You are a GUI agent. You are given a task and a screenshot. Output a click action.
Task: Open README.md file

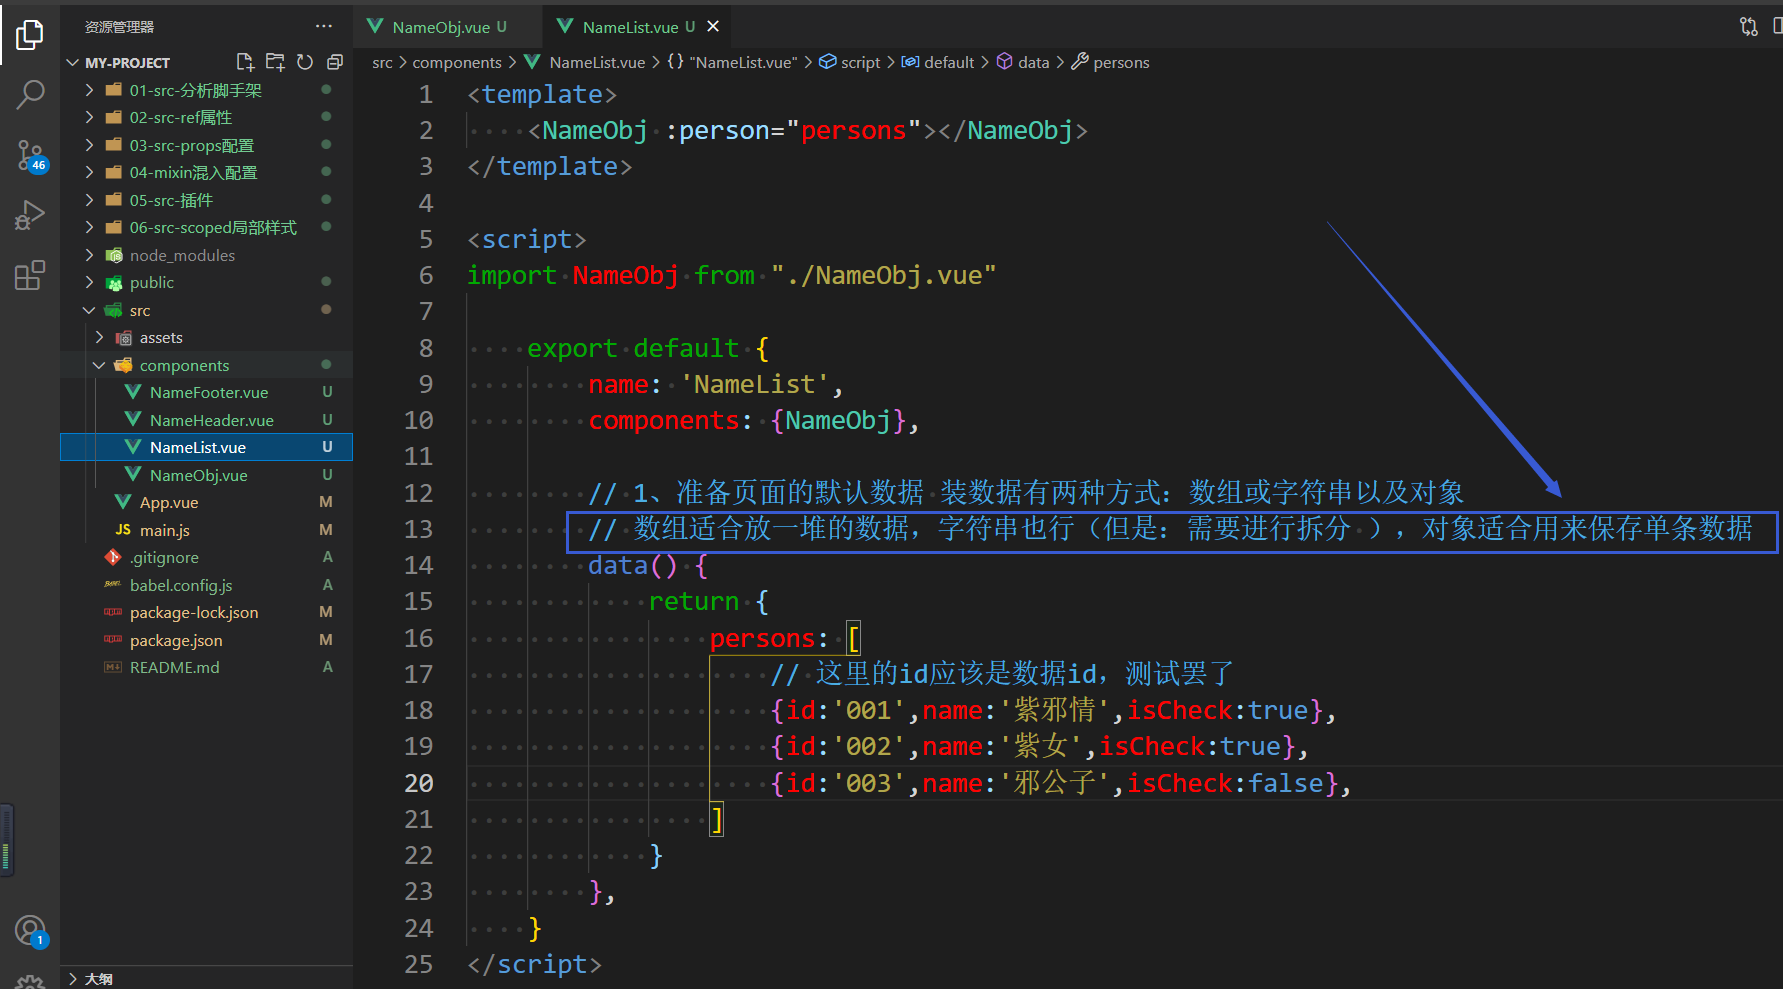[174, 667]
